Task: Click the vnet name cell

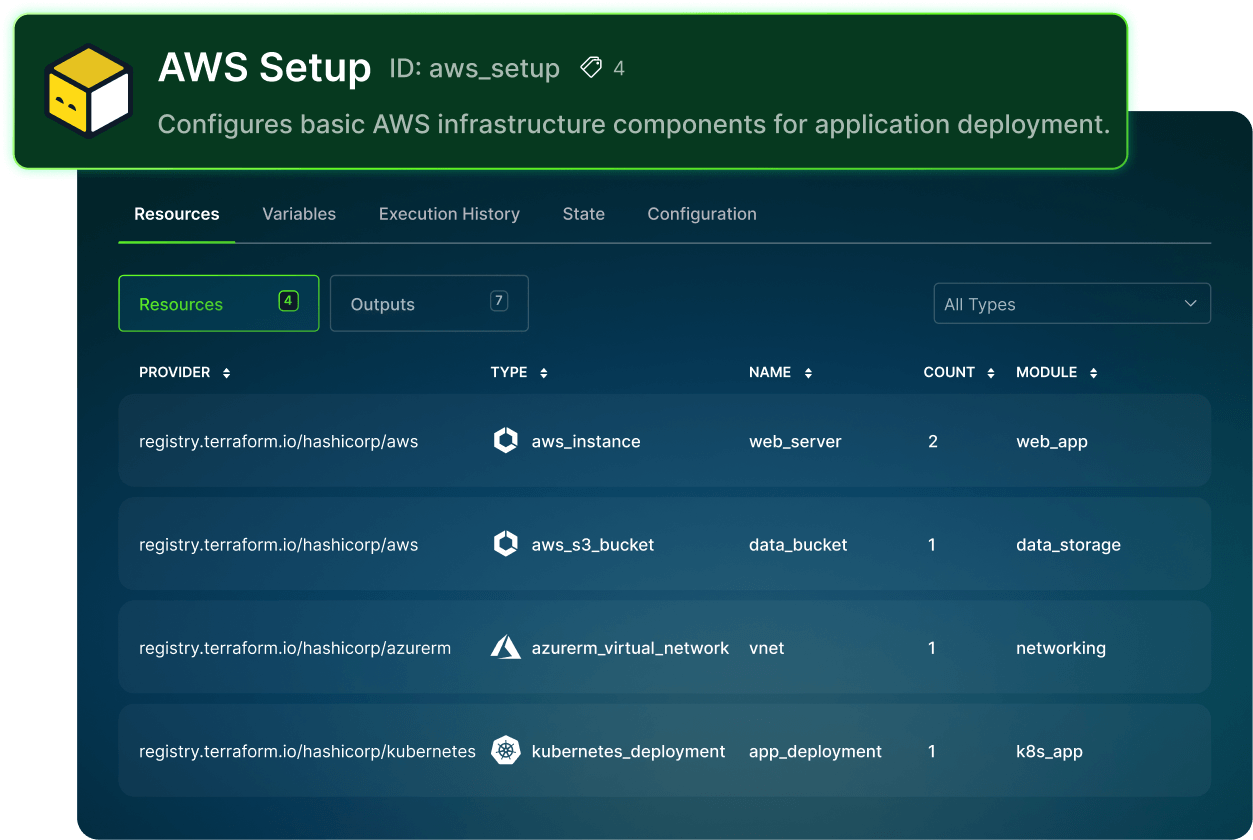Action: (767, 648)
